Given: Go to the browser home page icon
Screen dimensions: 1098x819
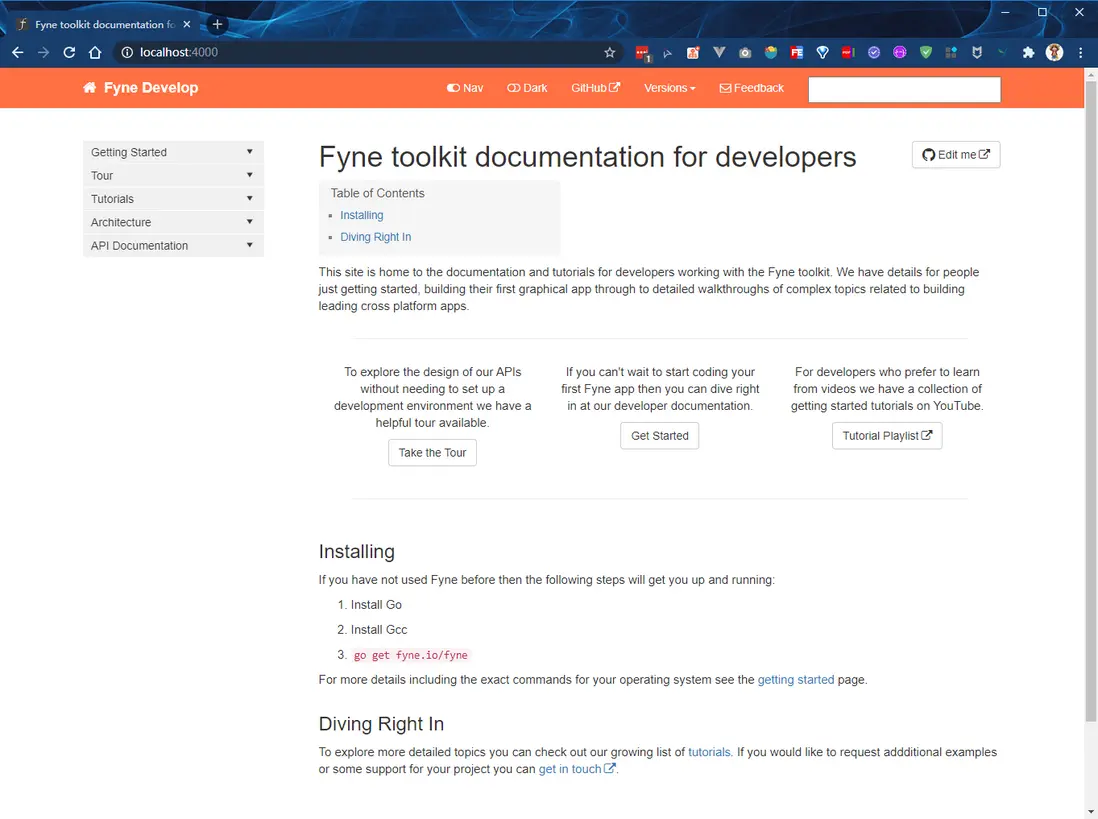Looking at the screenshot, I should 95,53.
